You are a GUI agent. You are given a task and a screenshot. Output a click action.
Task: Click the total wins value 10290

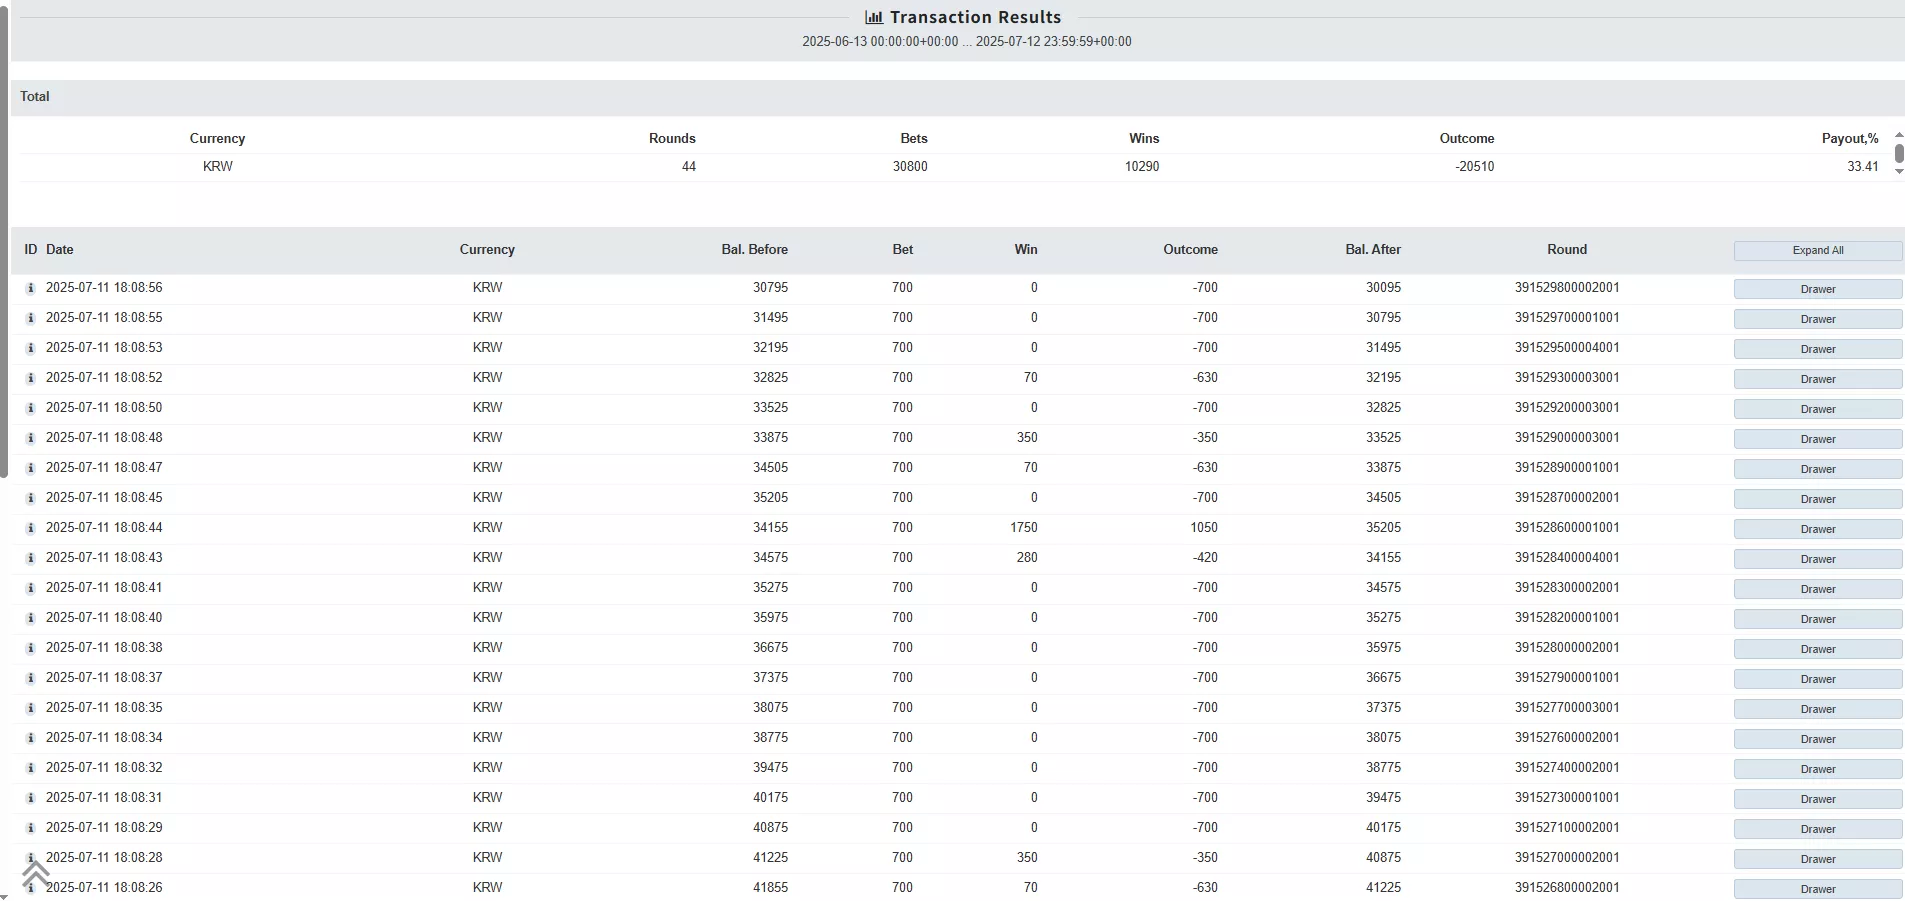point(1142,167)
